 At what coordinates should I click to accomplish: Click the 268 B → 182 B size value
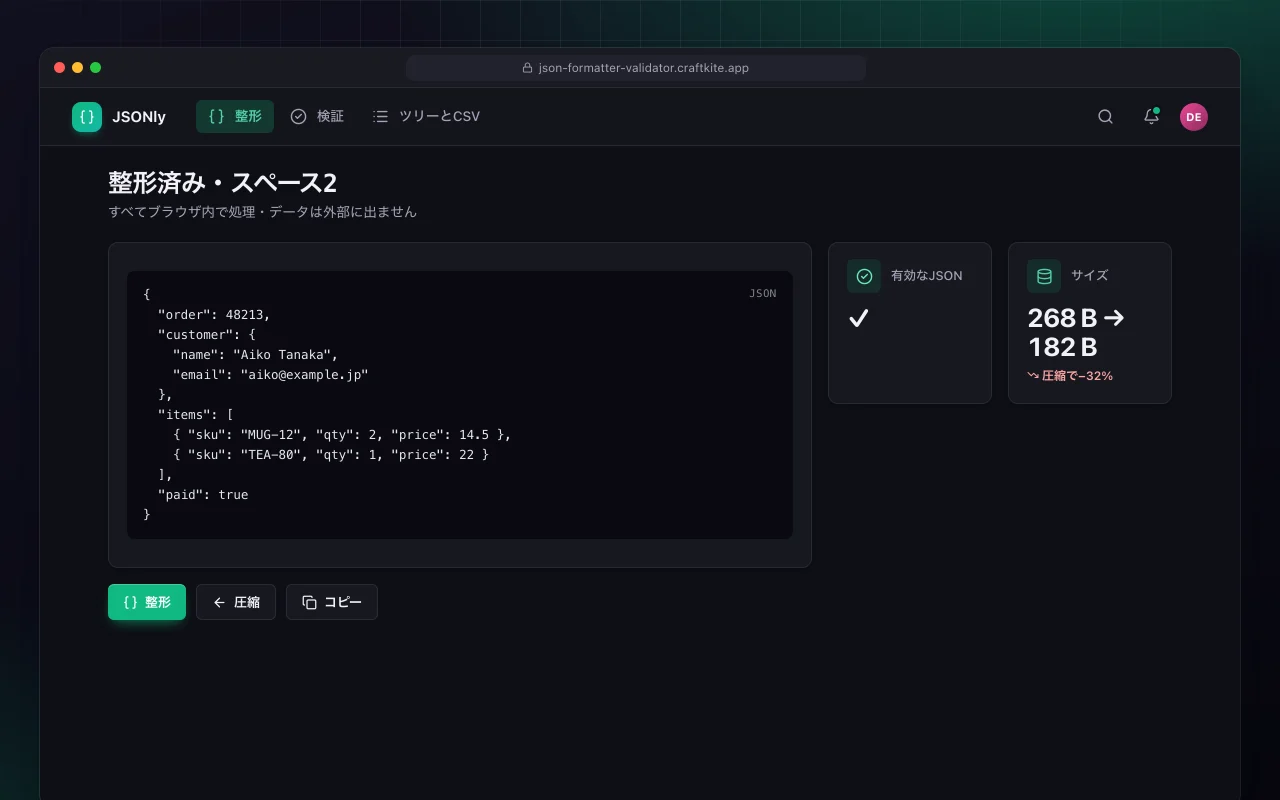1076,332
